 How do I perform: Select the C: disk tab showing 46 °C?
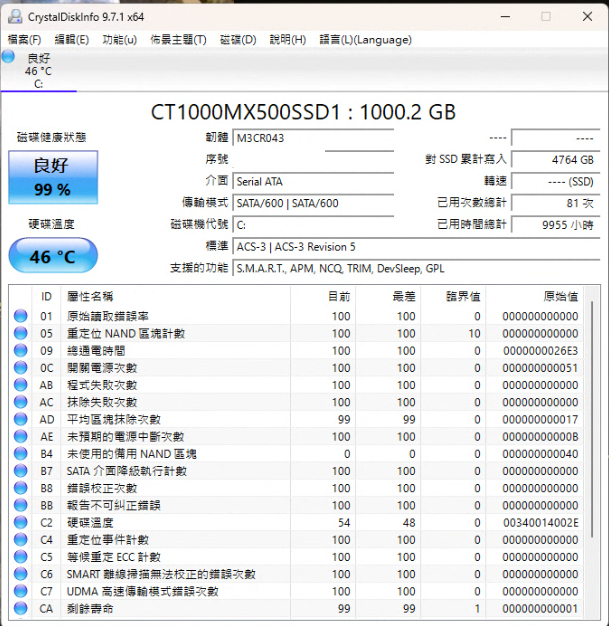tap(38, 71)
